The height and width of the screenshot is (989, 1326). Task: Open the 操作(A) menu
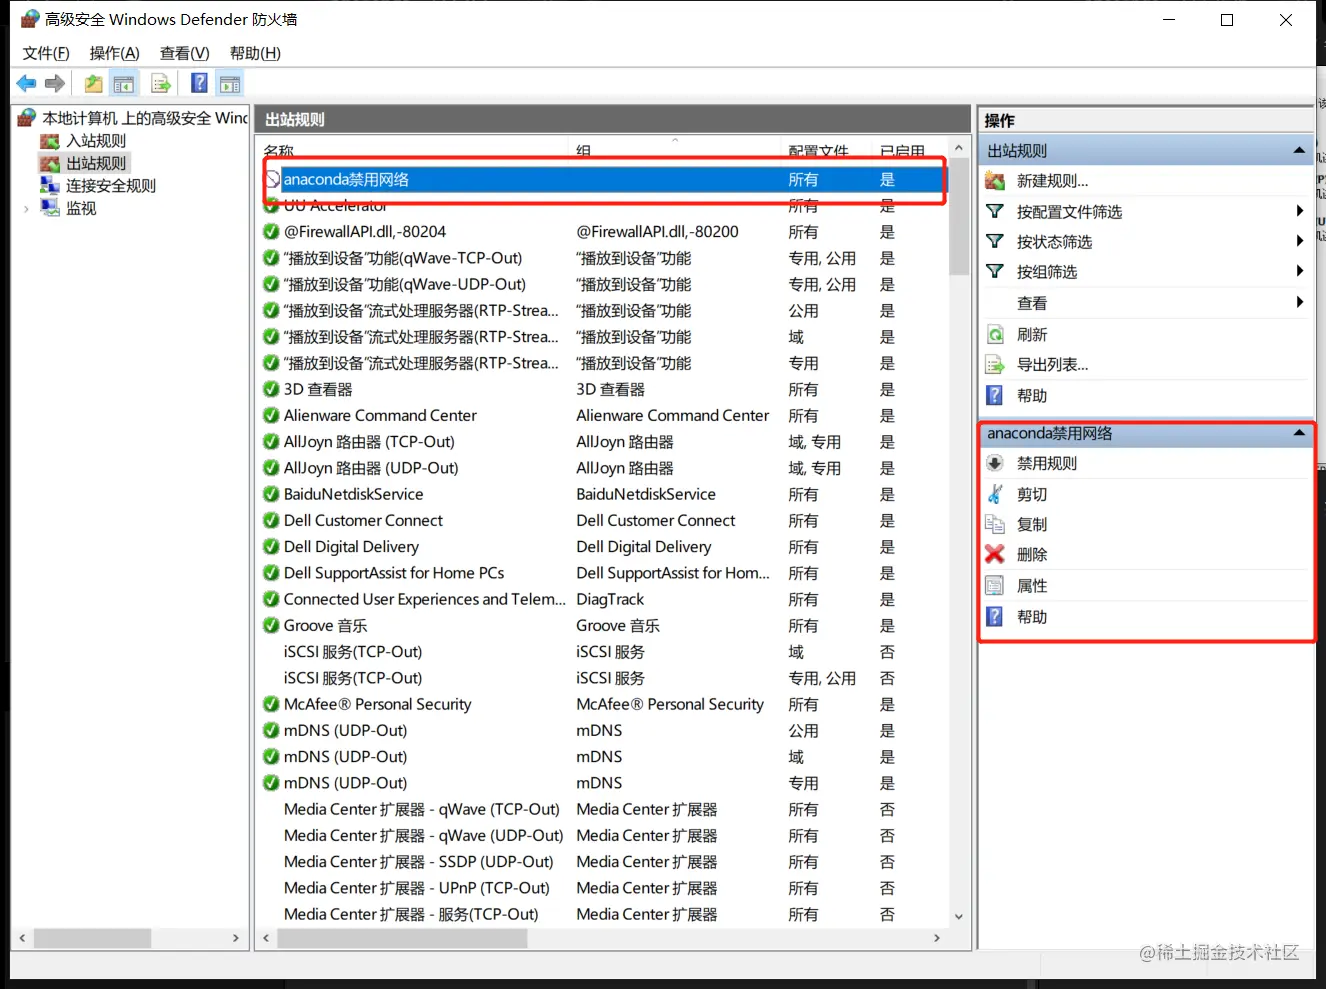(115, 53)
